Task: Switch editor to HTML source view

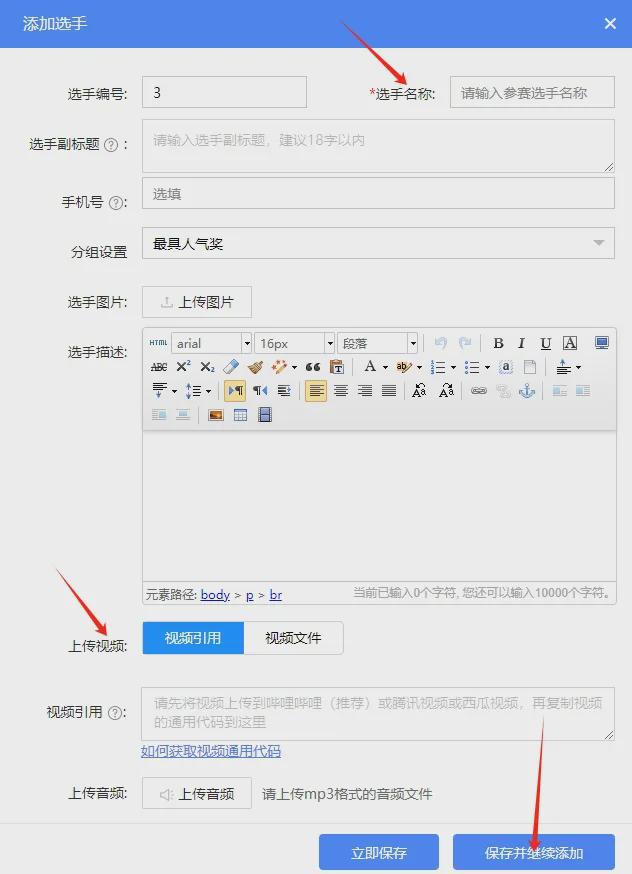Action: (158, 343)
